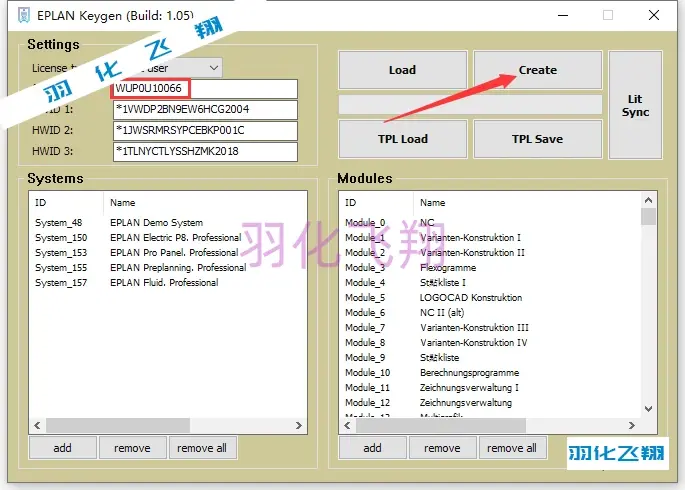Select Module_11 Zeichnungsverwaltung I row
The image size is (685, 490).
click(x=490, y=388)
